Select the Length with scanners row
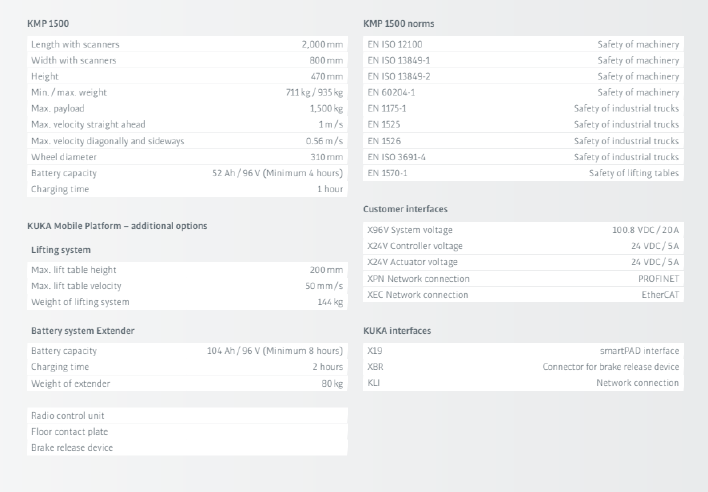The image size is (708, 492). pyautogui.click(x=186, y=45)
